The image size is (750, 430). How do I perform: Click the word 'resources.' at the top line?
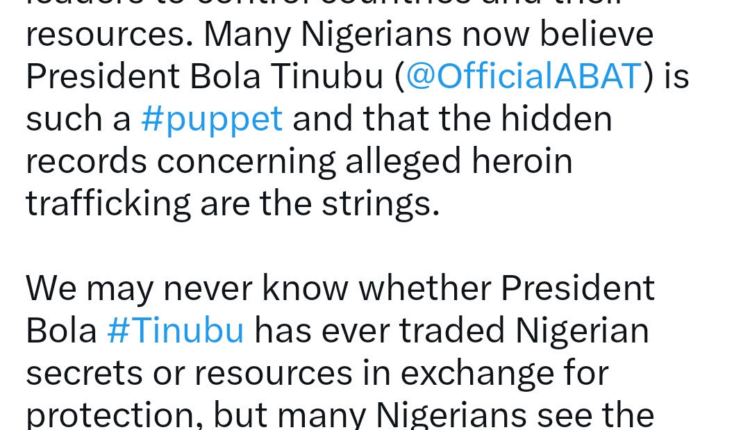pyautogui.click(x=110, y=35)
